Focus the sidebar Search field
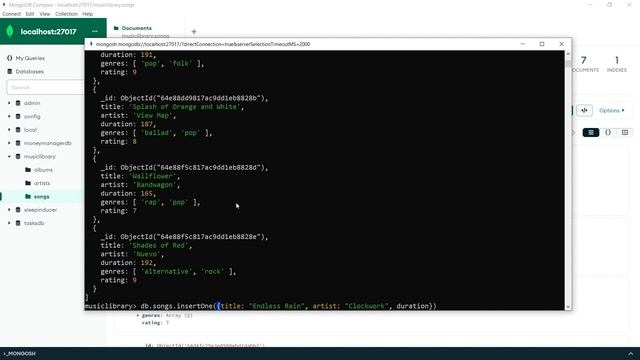The image size is (640, 360). [x=45, y=87]
